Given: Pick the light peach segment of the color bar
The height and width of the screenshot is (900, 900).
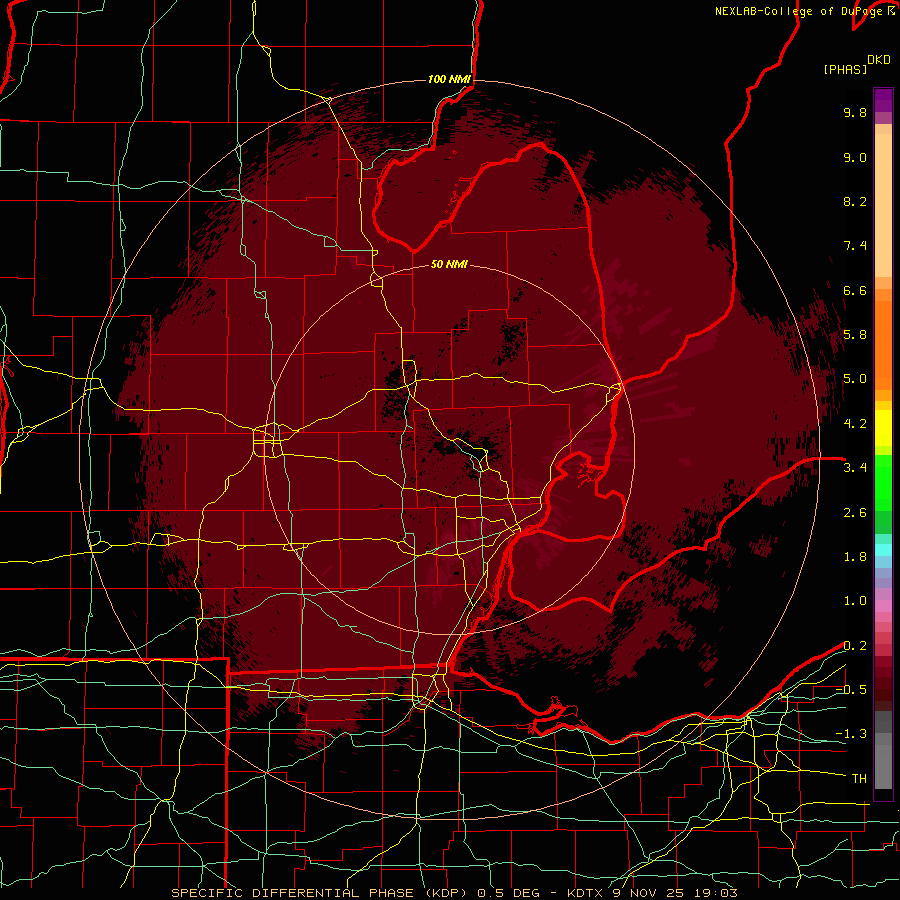Looking at the screenshot, I should pos(883,207).
